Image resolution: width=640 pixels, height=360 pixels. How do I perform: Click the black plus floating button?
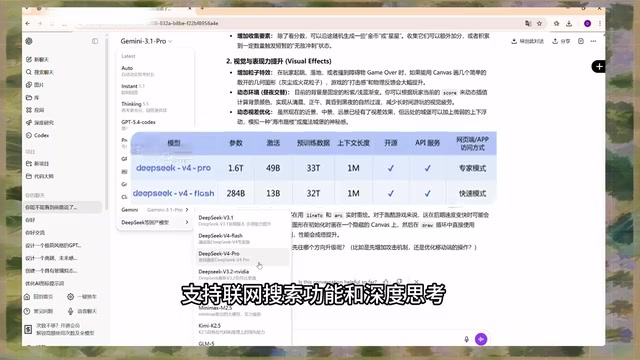[x=598, y=67]
